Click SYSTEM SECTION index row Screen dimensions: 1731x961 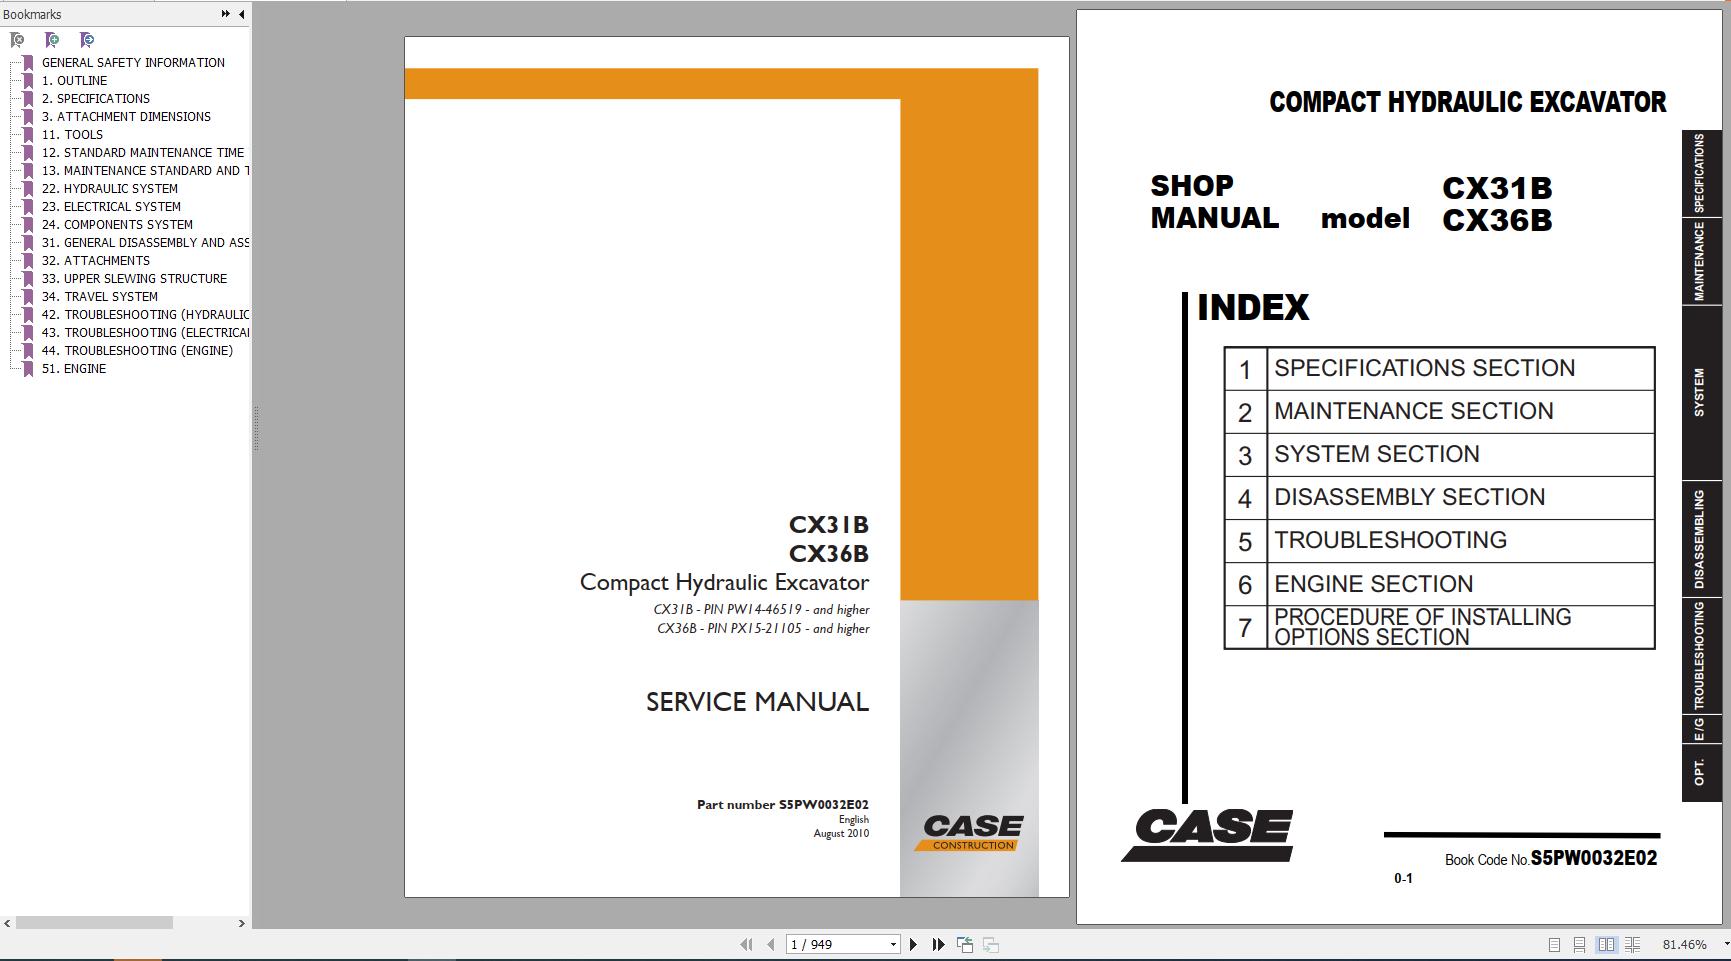1439,455
